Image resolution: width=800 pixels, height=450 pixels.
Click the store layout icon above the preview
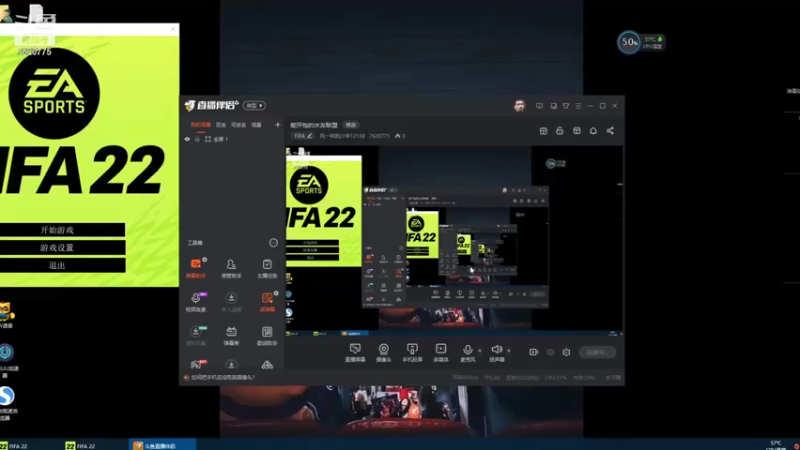click(543, 131)
